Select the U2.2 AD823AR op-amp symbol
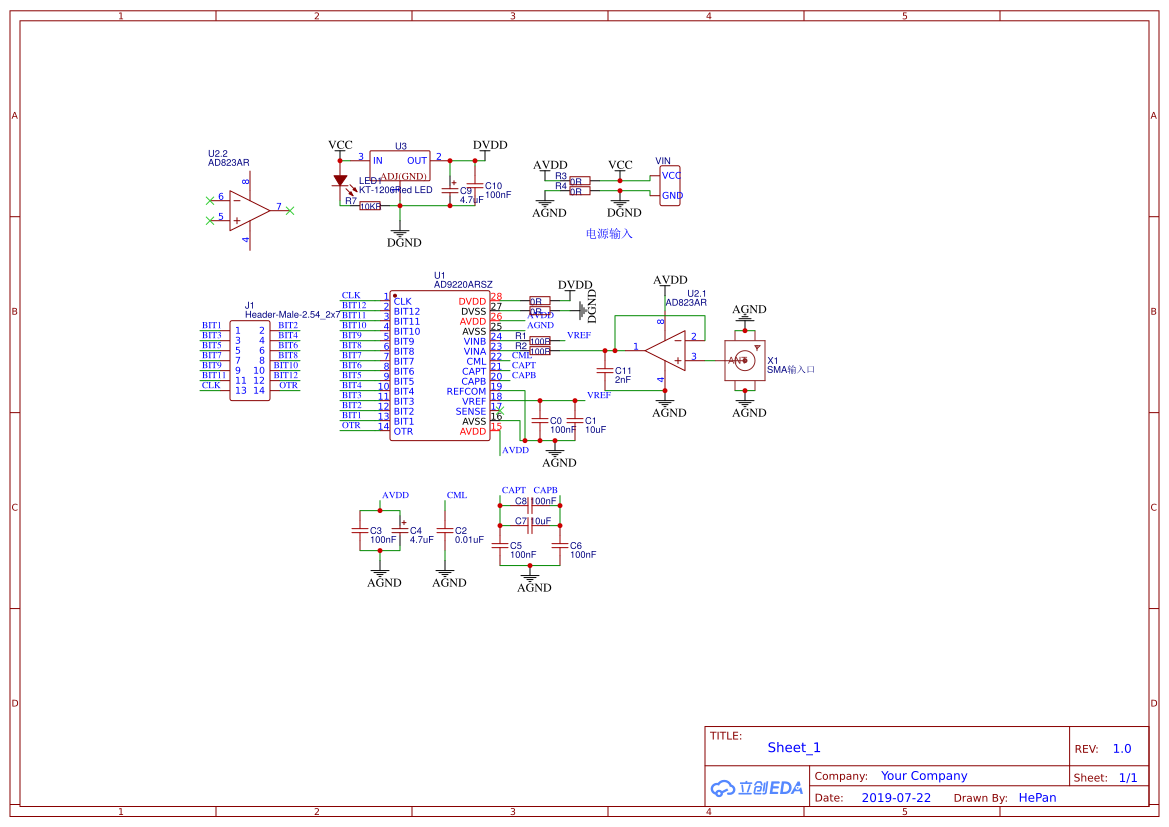The width and height of the screenshot is (1169, 827). pyautogui.click(x=250, y=211)
